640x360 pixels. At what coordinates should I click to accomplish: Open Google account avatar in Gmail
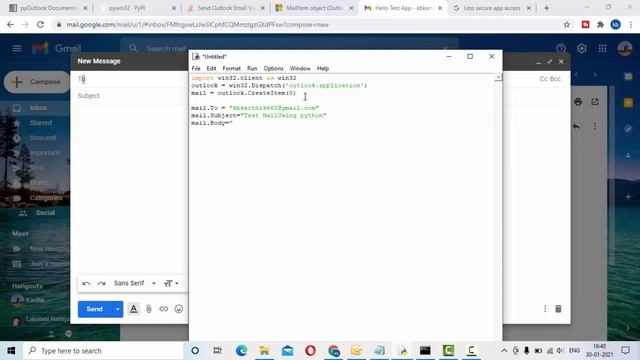point(624,49)
